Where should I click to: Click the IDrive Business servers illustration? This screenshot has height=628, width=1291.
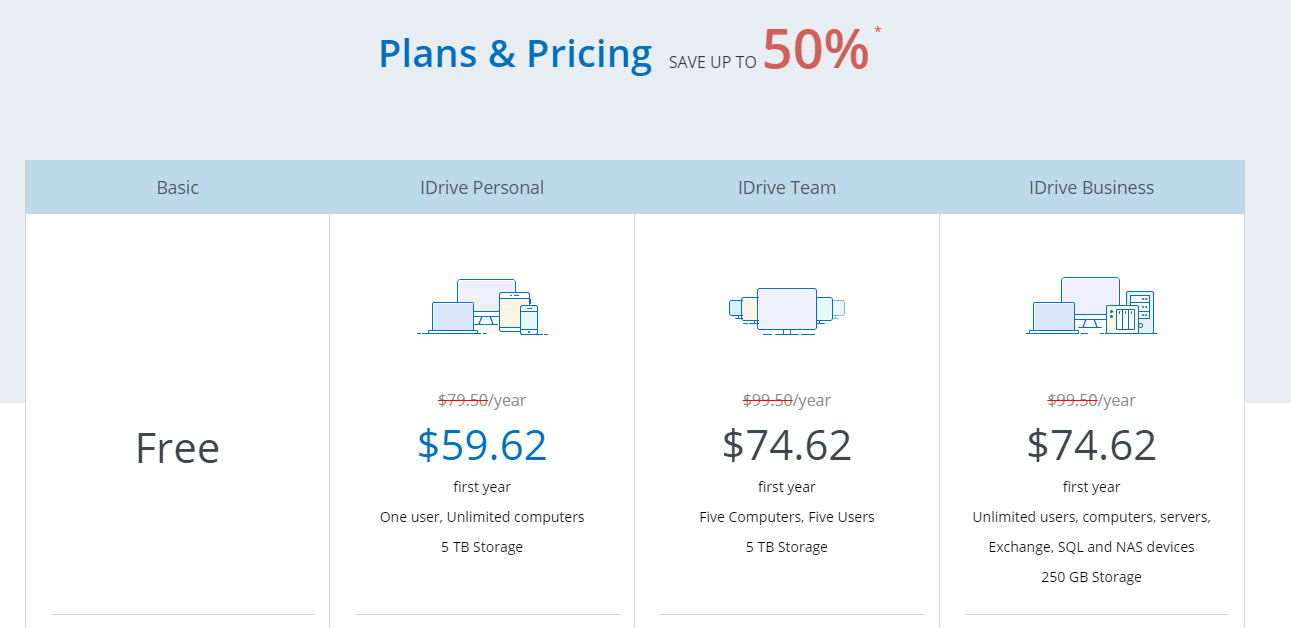point(1092,306)
